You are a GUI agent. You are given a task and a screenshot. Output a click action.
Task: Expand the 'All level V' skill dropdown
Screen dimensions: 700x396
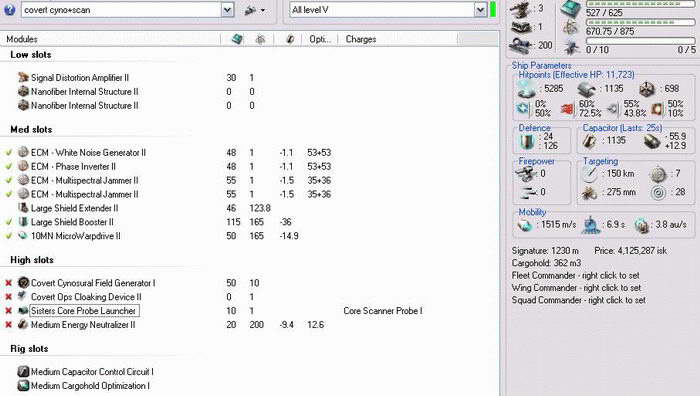pyautogui.click(x=480, y=10)
